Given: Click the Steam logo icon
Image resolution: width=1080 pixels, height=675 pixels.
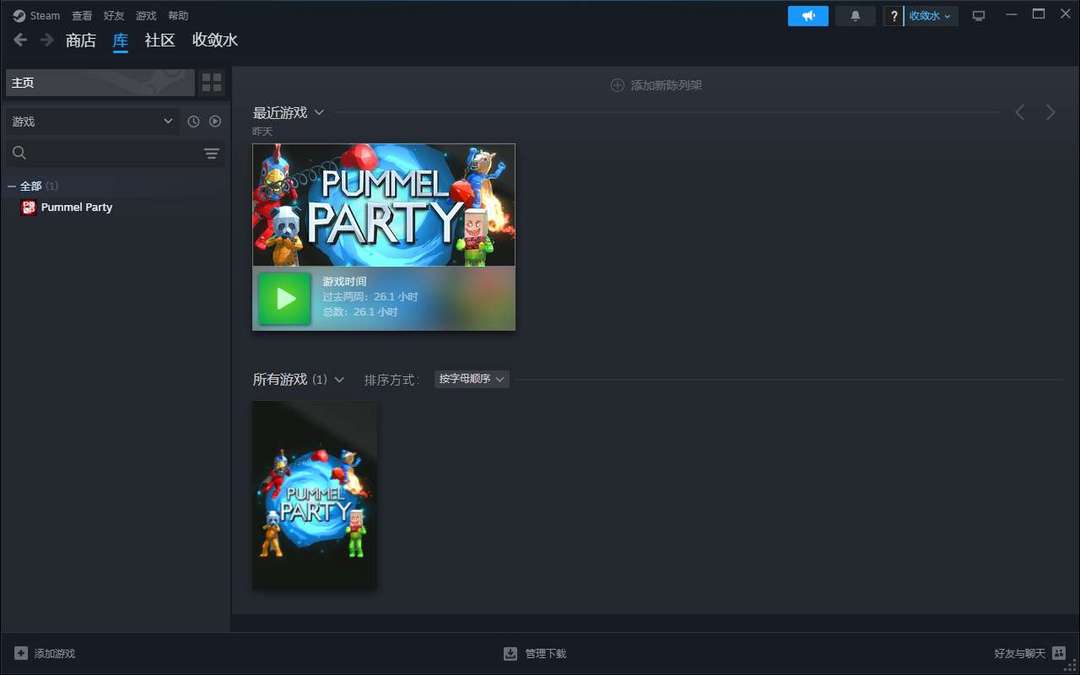Looking at the screenshot, I should tap(19, 16).
